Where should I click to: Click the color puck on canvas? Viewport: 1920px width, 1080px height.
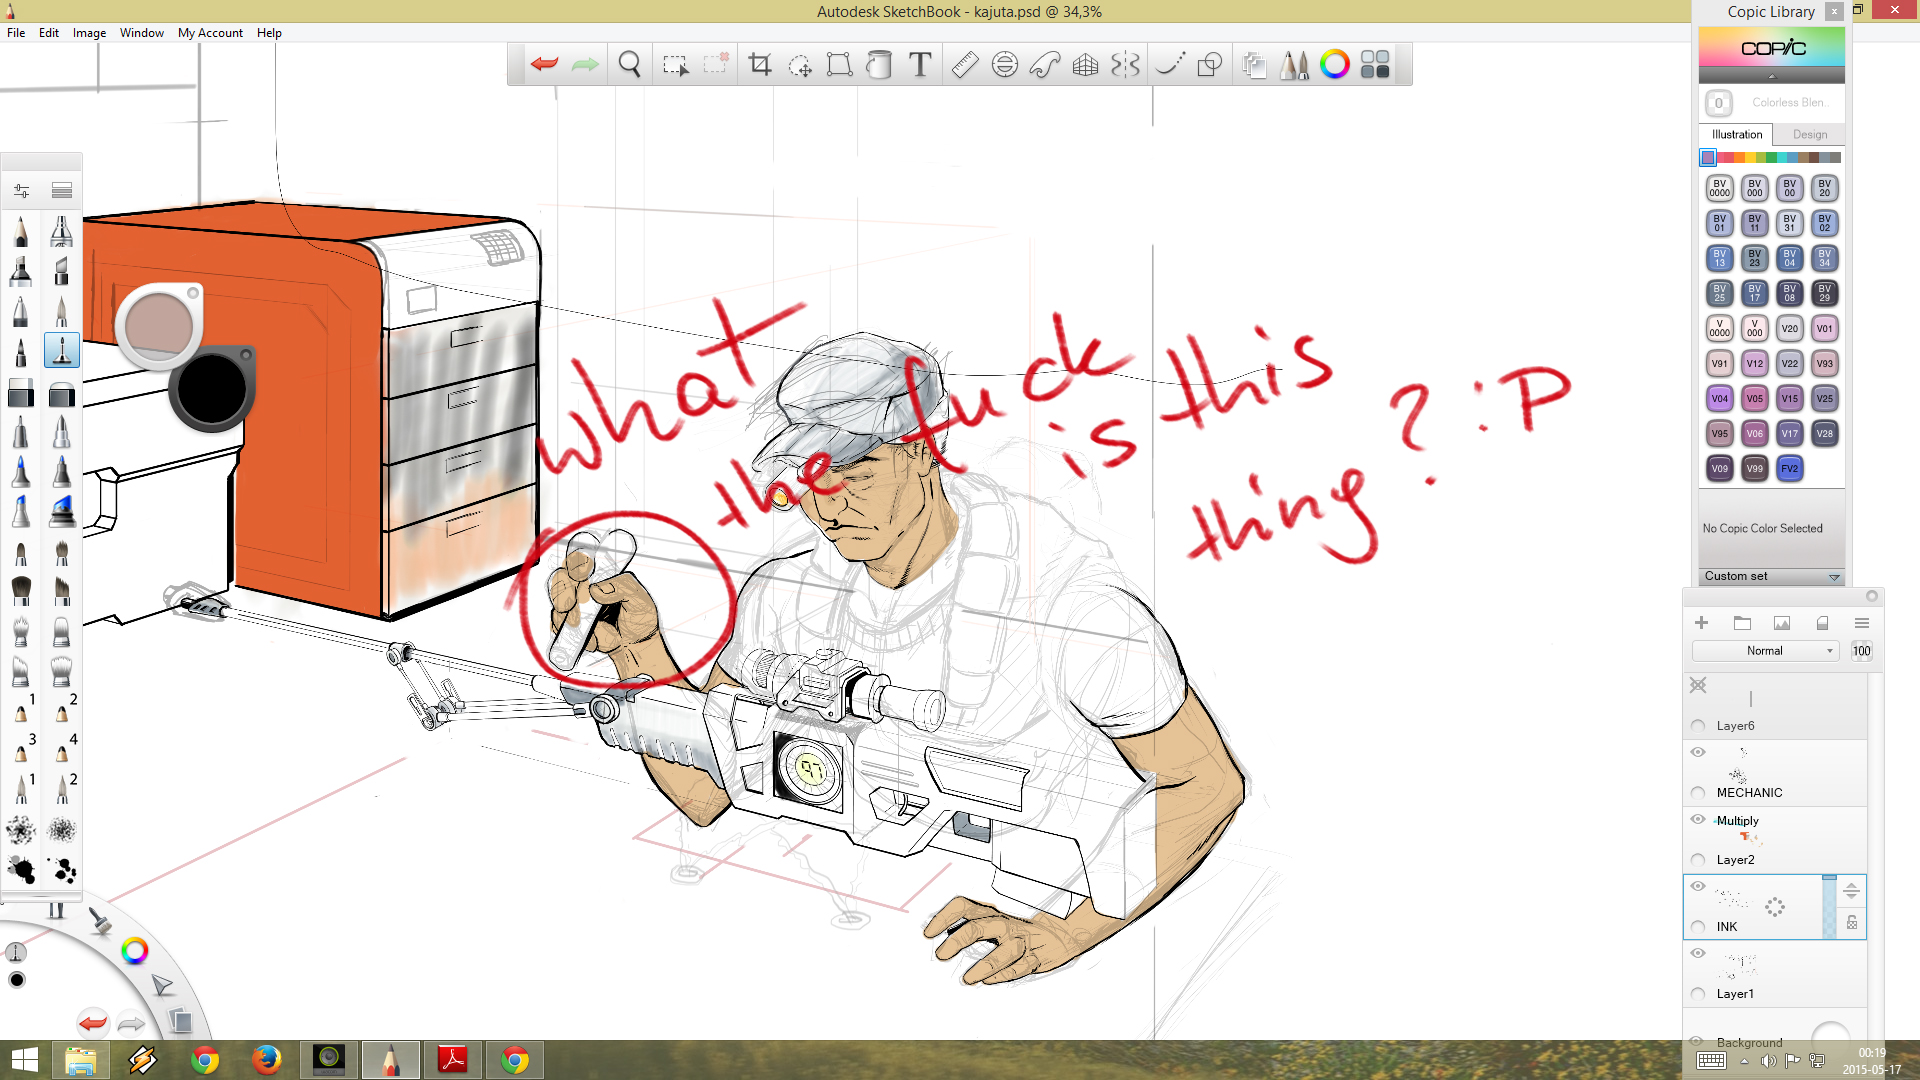[159, 326]
